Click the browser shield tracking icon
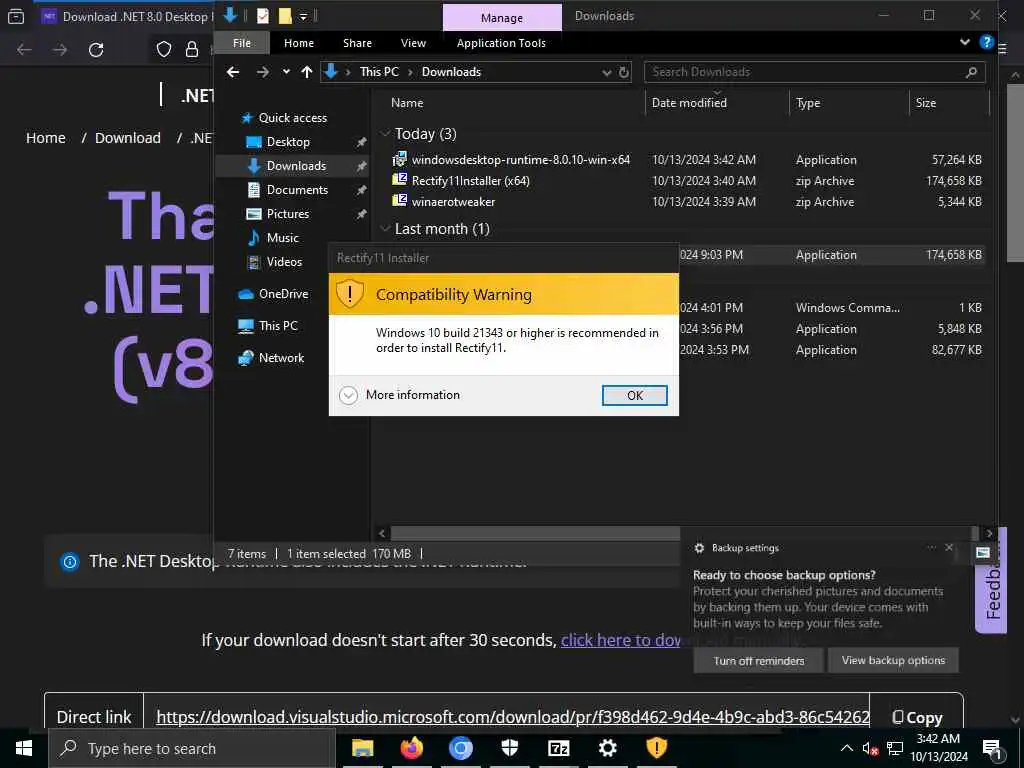The image size is (1024, 768). coord(163,50)
